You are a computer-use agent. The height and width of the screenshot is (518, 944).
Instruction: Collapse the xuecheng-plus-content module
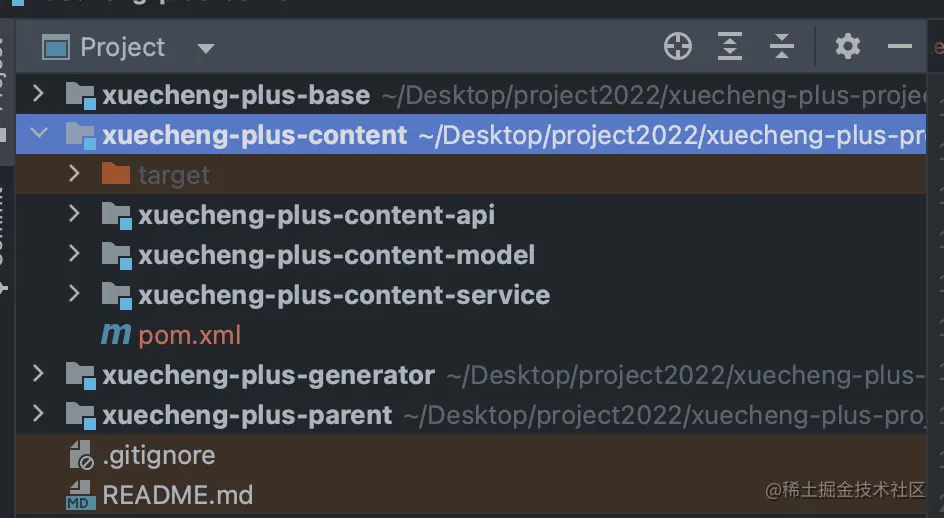38,135
